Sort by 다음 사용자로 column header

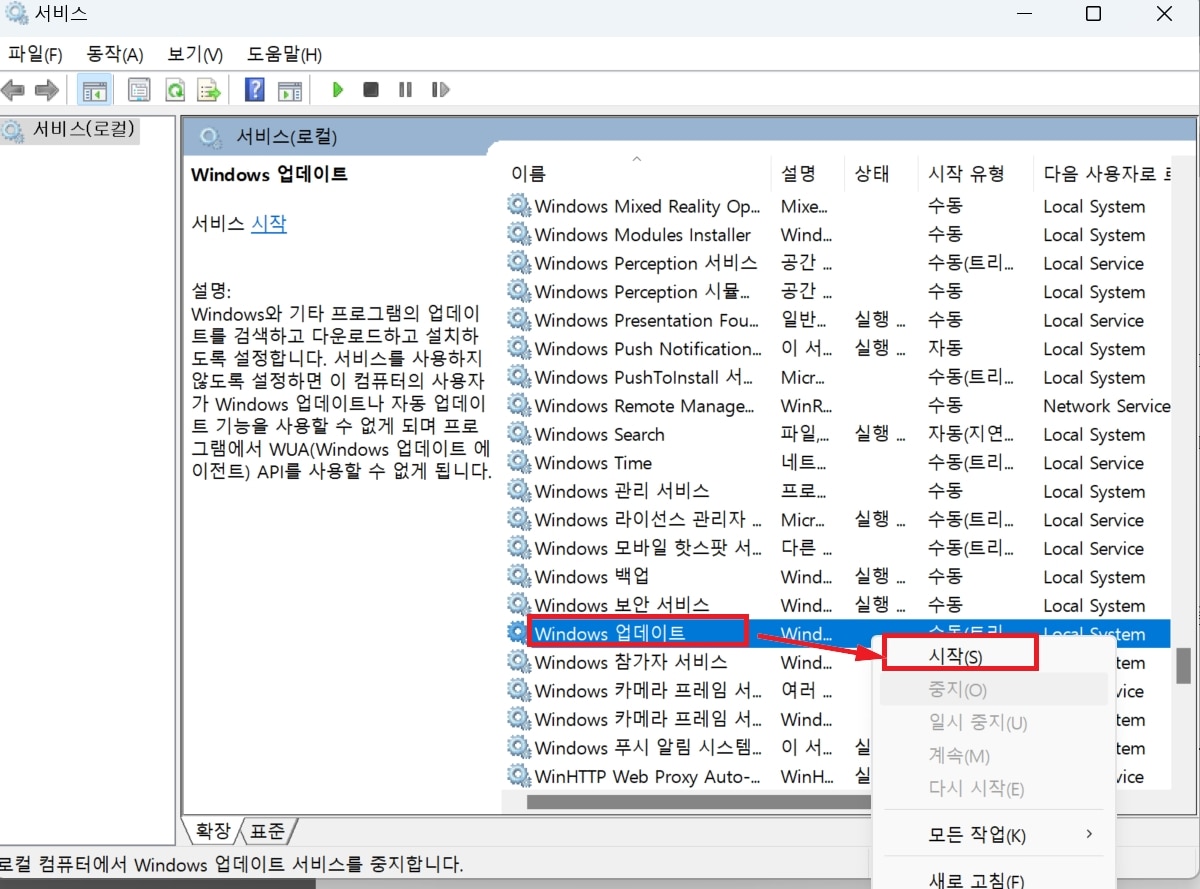point(1103,173)
